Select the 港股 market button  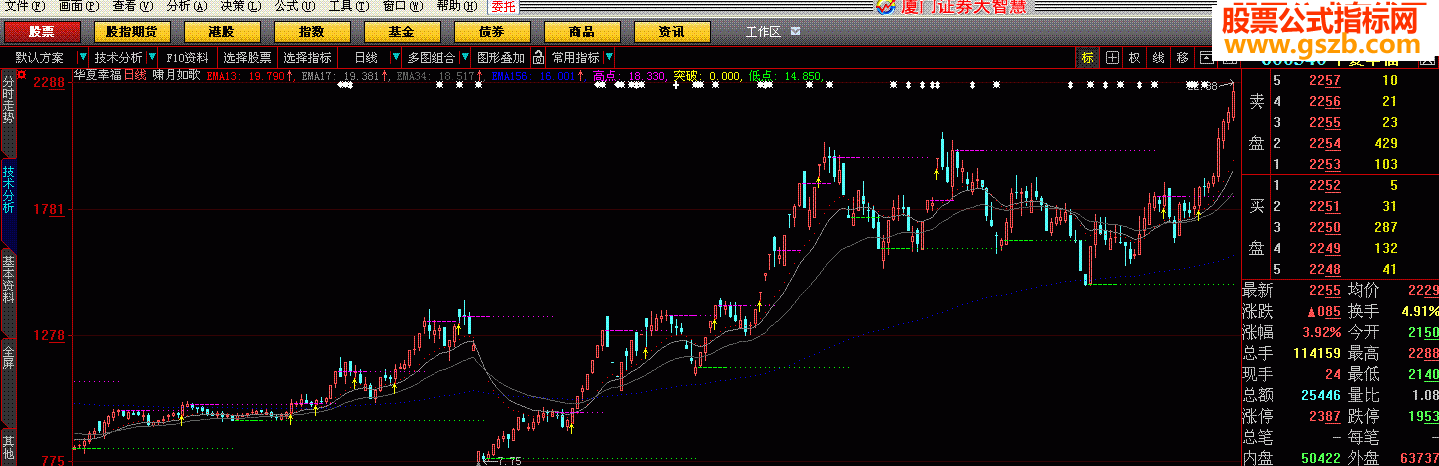click(222, 32)
